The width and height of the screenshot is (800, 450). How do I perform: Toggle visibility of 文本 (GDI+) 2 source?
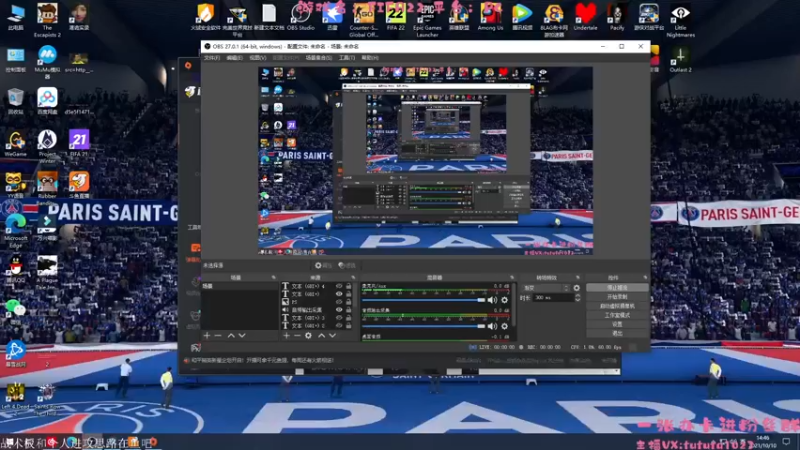(x=339, y=325)
